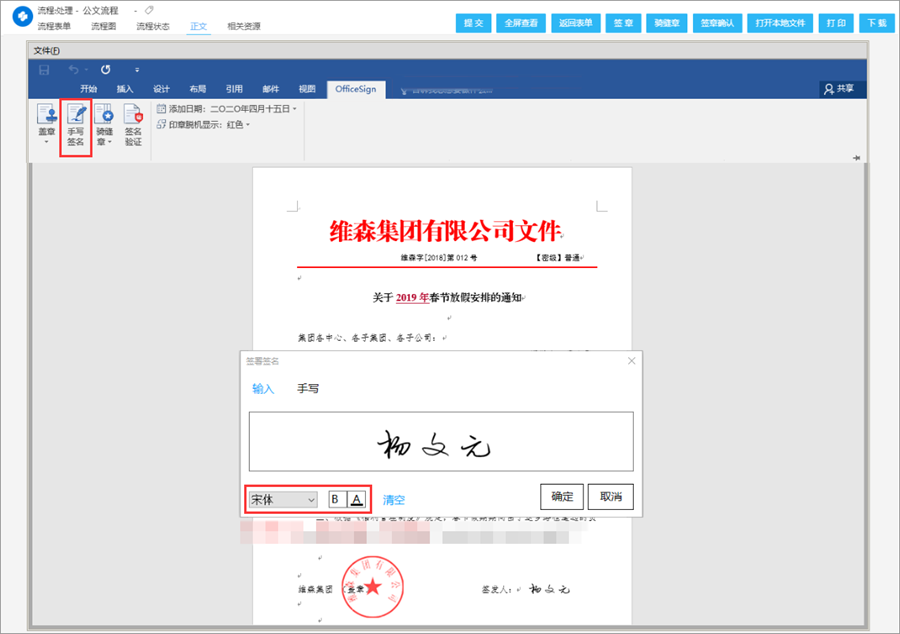The width and height of the screenshot is (900, 634).
Task: Switch to 手写 mode in signature dialog
Action: pyautogui.click(x=308, y=388)
